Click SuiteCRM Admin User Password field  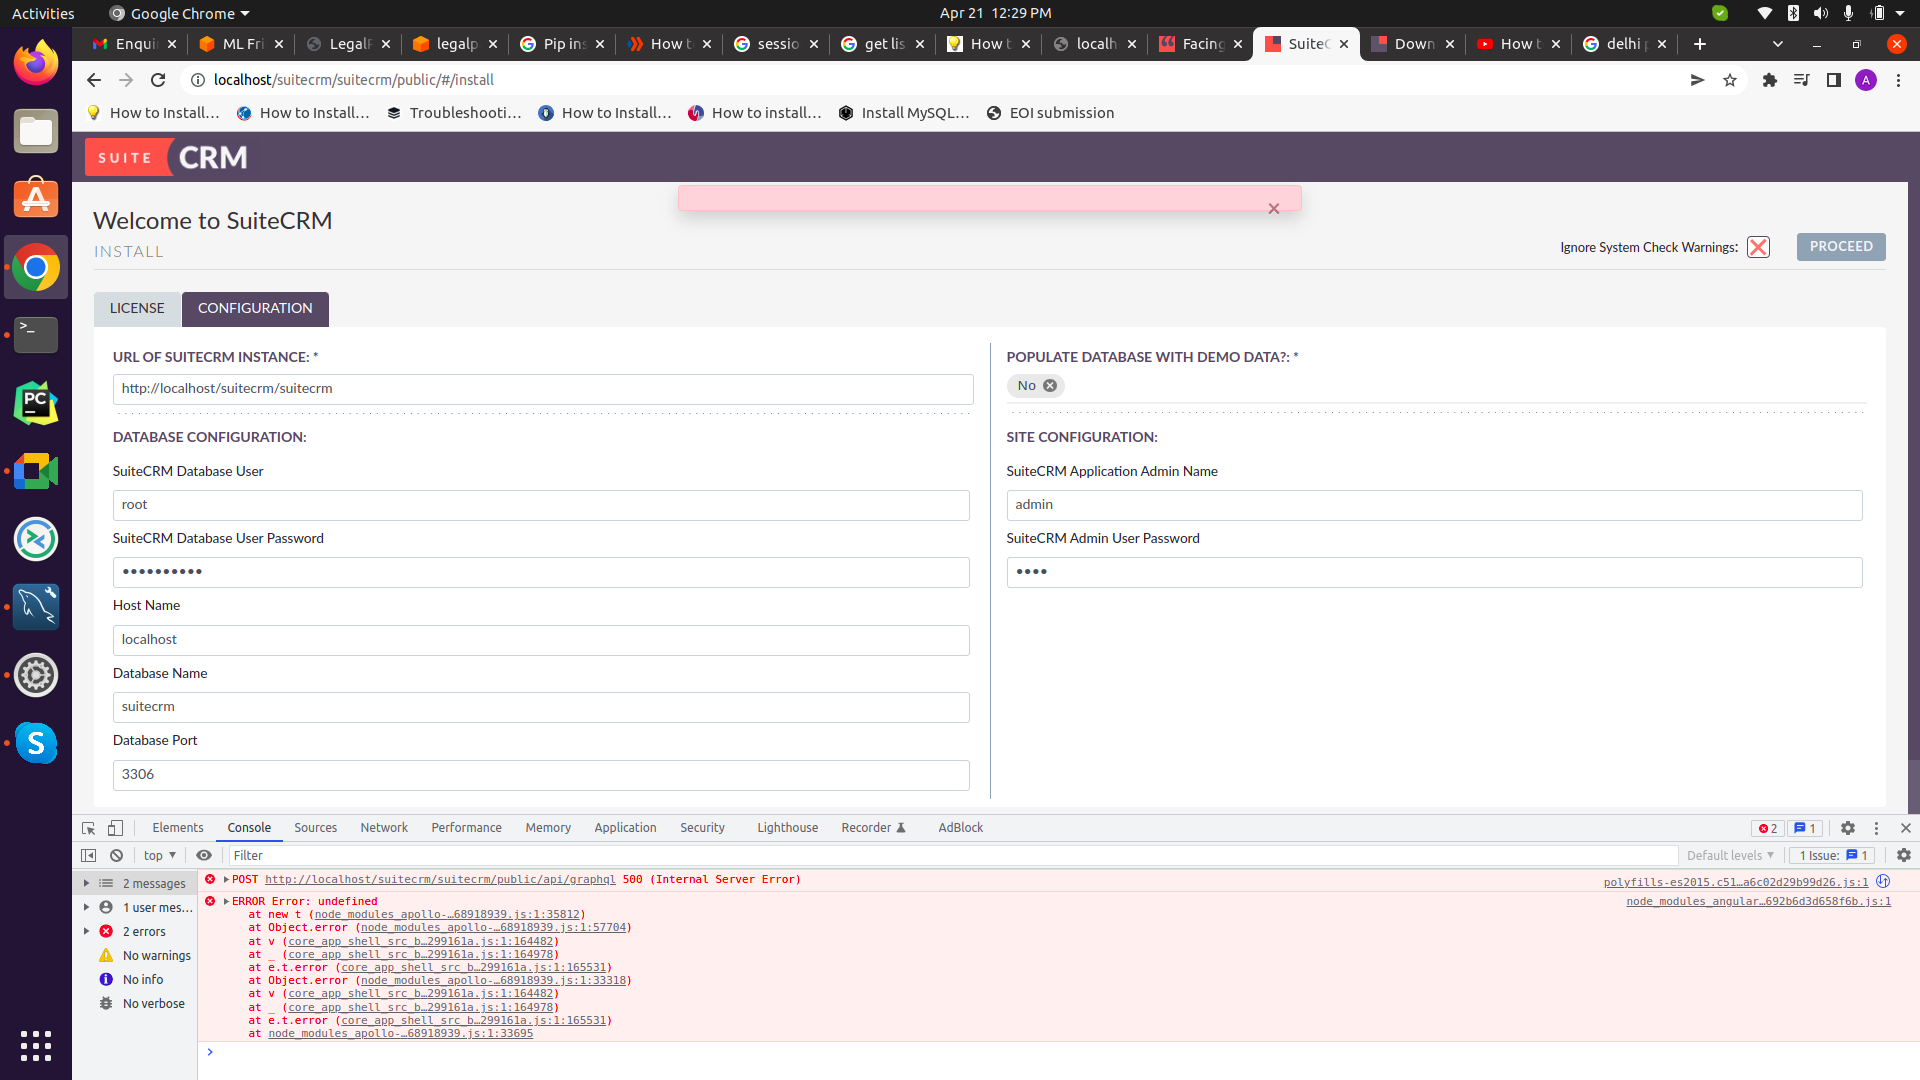click(1434, 572)
